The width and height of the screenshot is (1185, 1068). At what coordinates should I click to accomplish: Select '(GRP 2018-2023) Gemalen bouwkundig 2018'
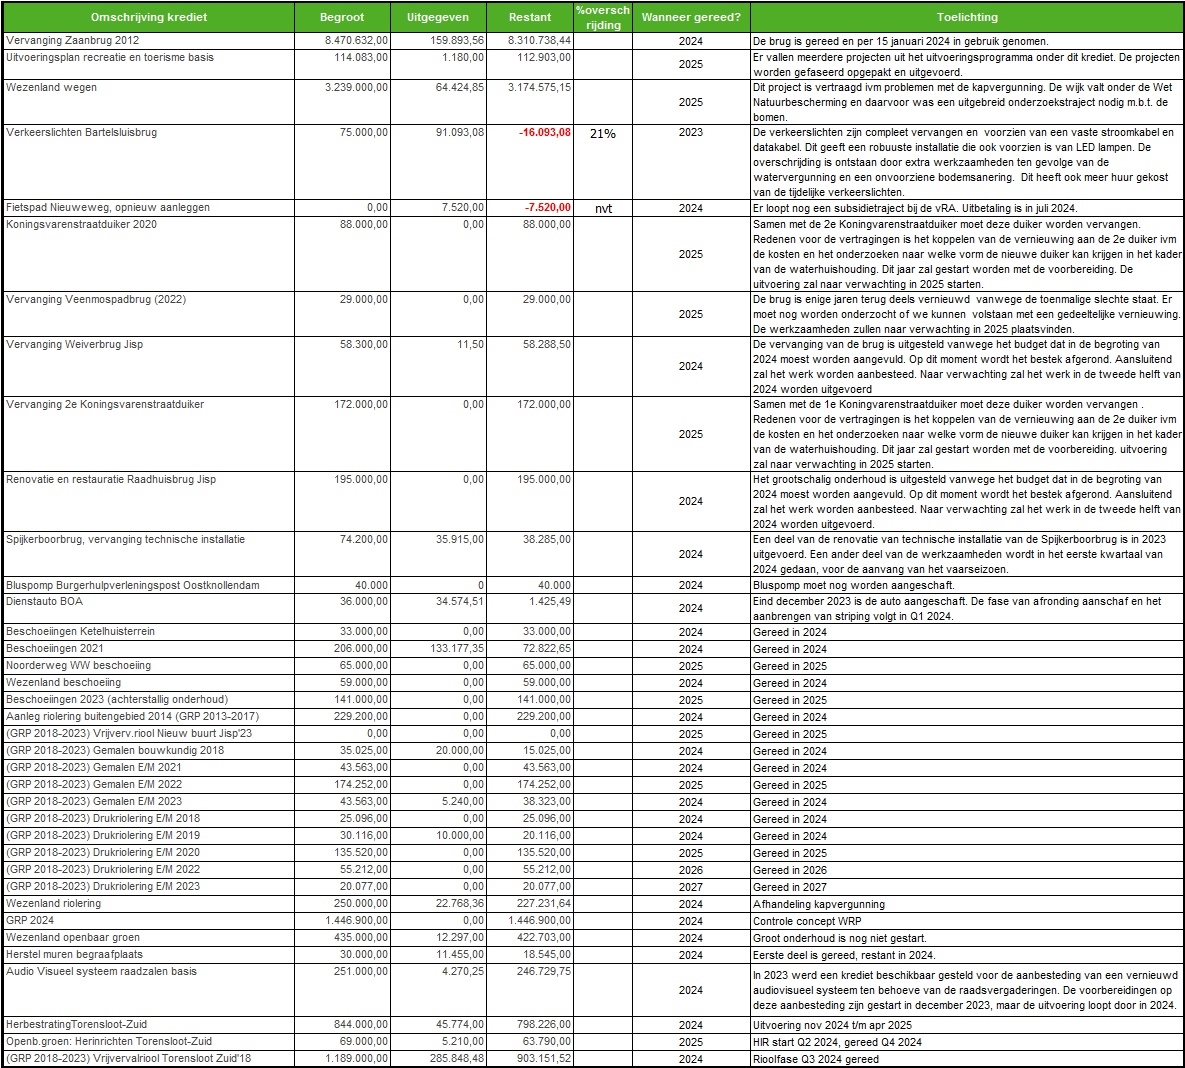(x=115, y=751)
